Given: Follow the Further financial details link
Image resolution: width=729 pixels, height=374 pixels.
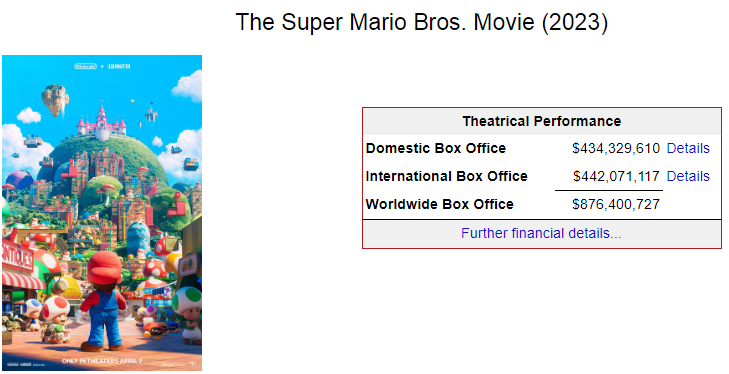Looking at the screenshot, I should 541,233.
